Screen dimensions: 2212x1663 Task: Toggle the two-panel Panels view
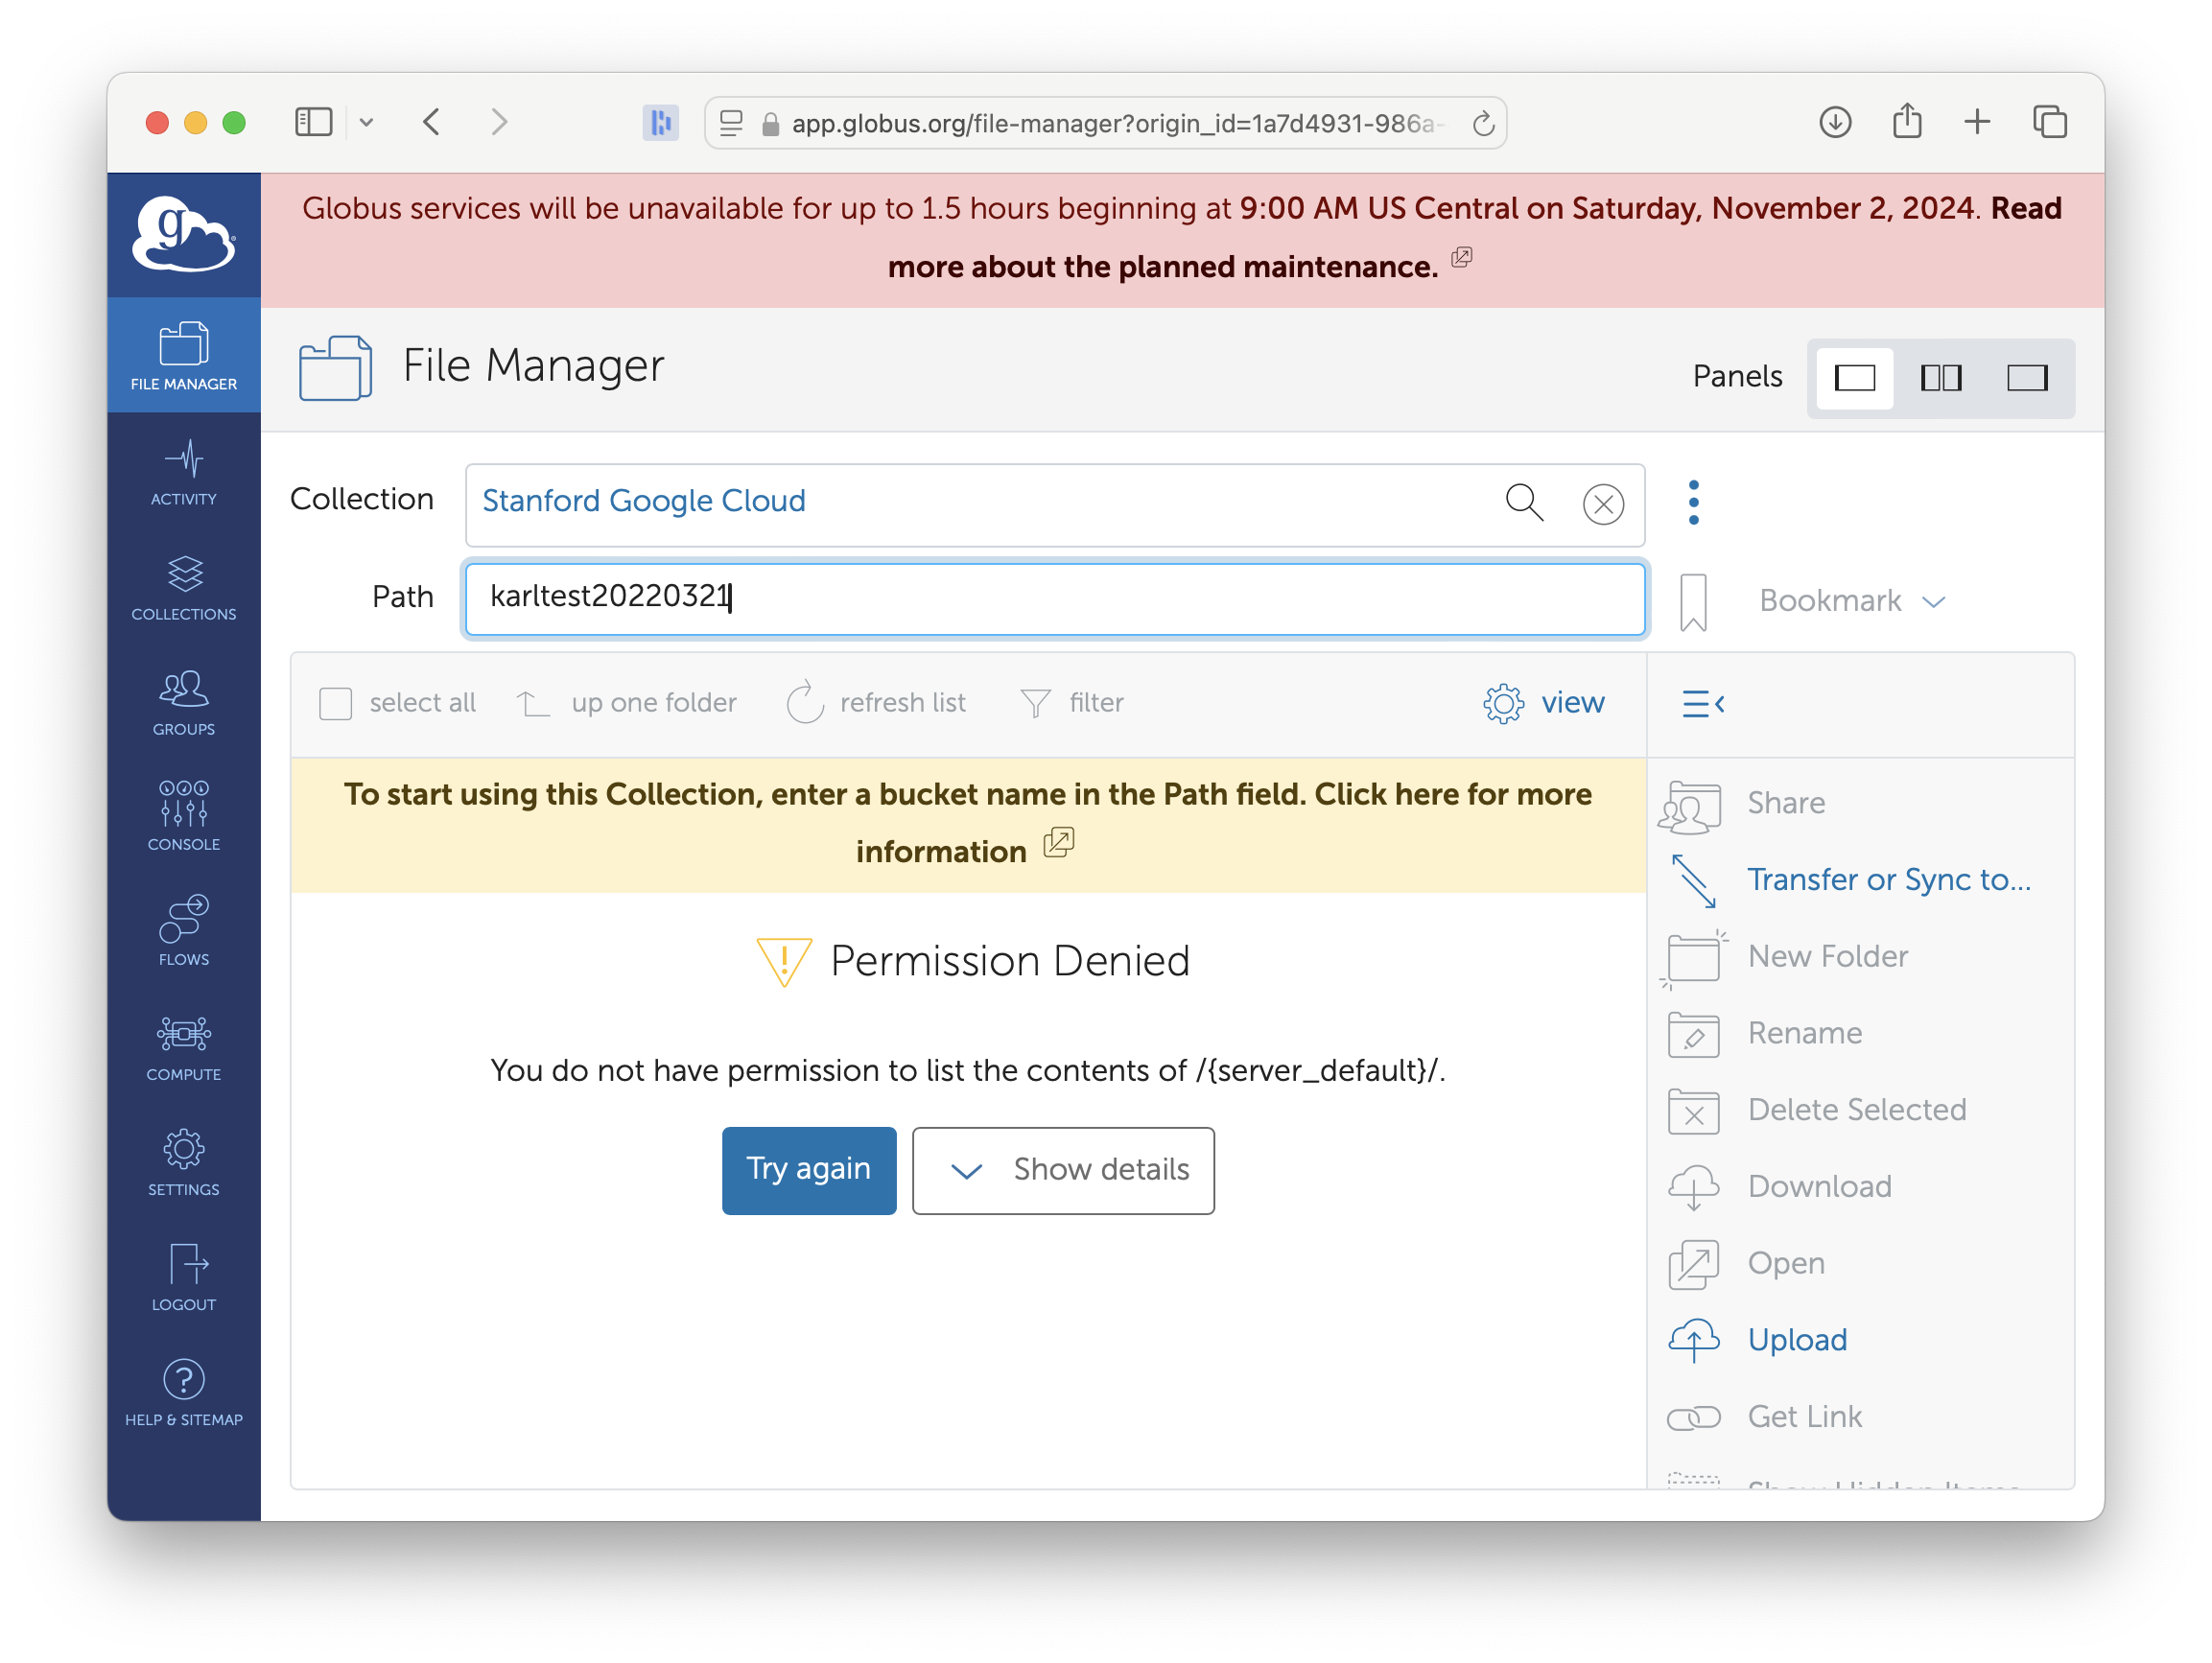coord(1941,376)
